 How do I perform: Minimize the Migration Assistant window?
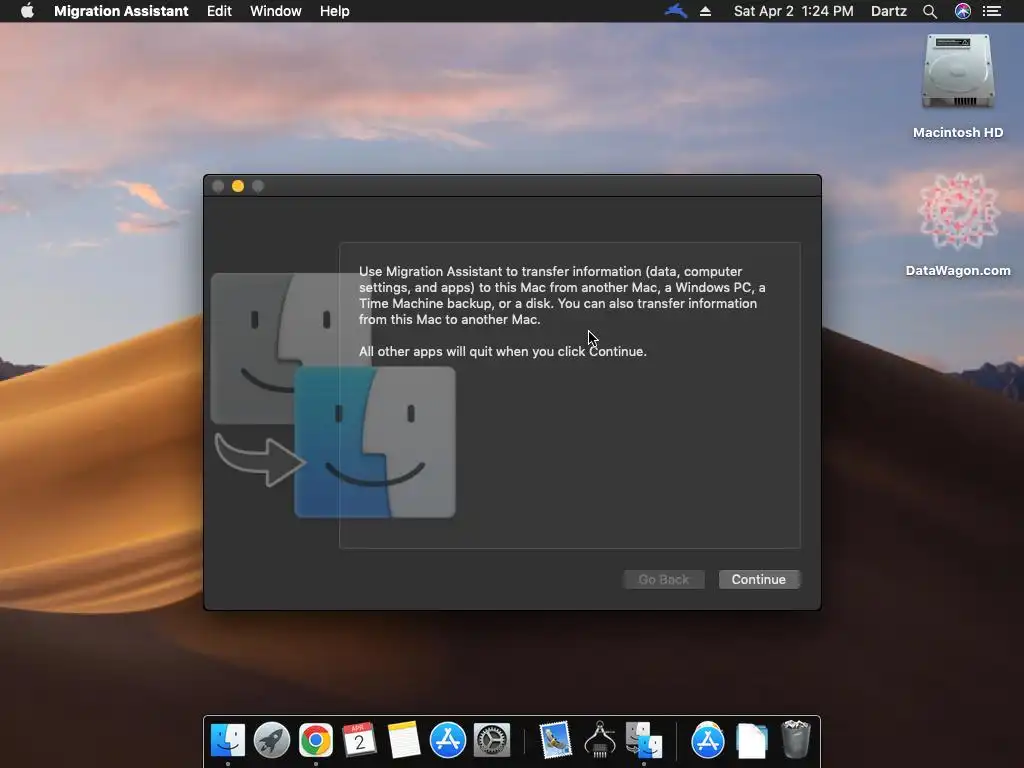[x=238, y=186]
